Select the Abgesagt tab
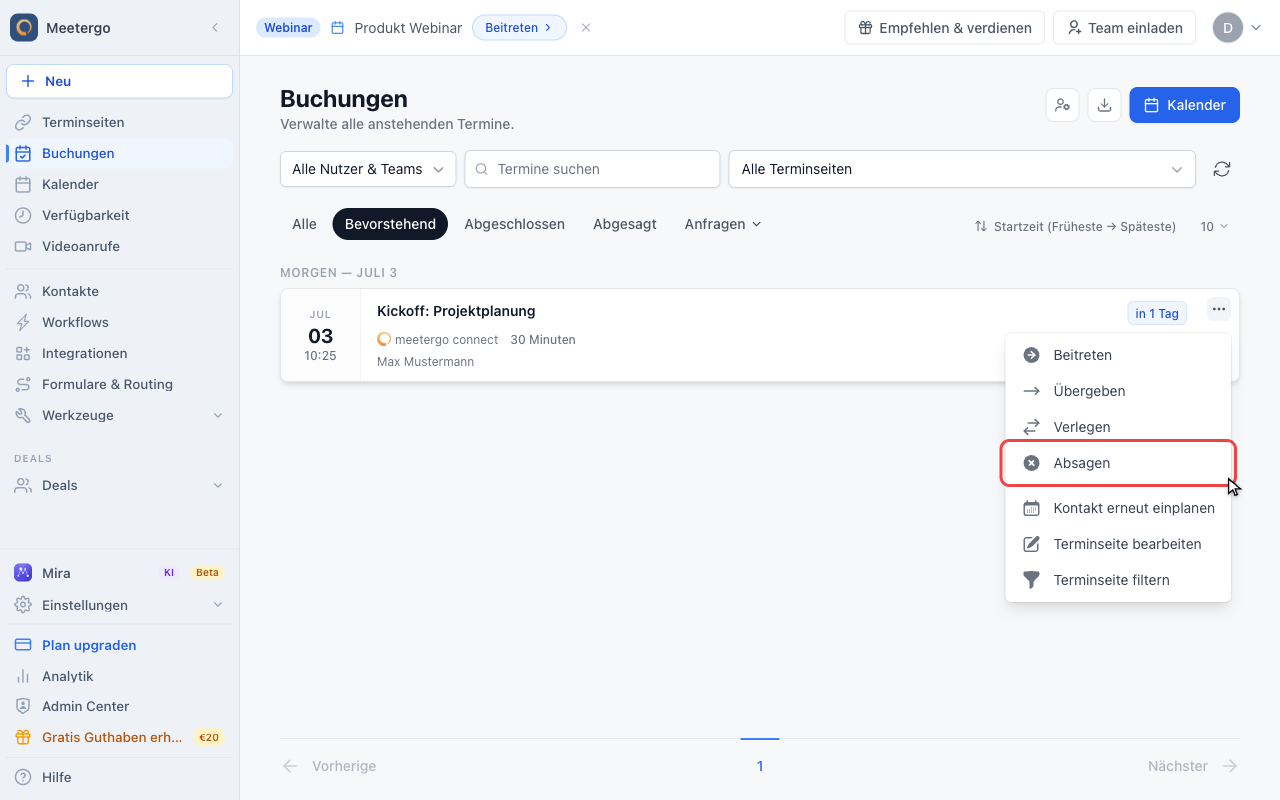The width and height of the screenshot is (1280, 800). click(x=625, y=224)
